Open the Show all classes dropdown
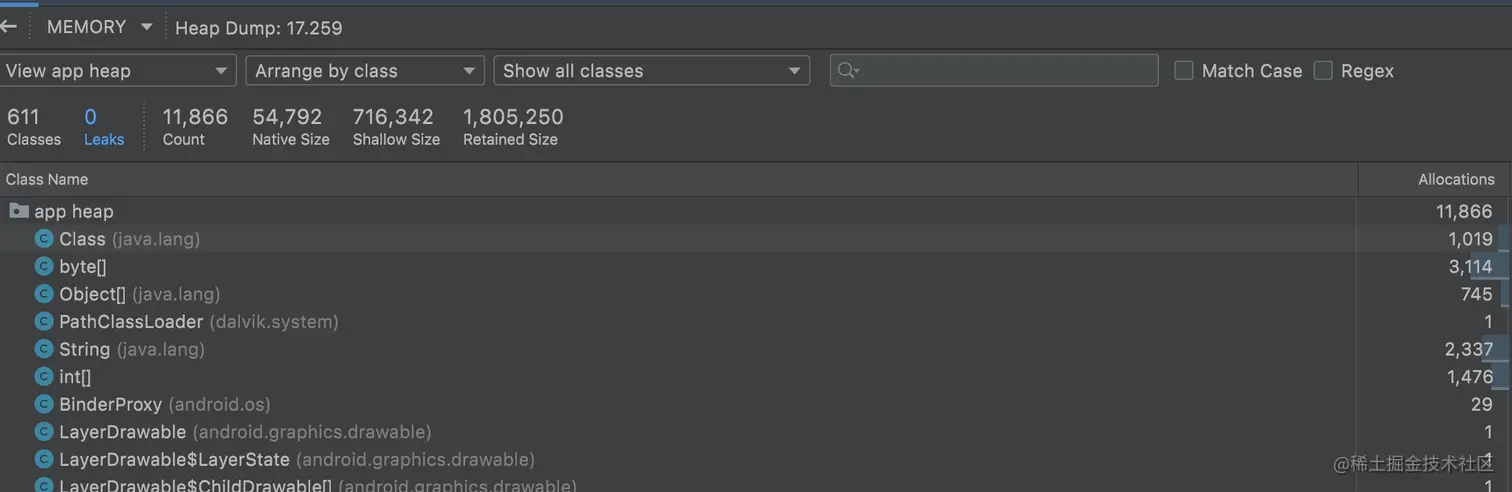Image resolution: width=1512 pixels, height=492 pixels. 651,70
